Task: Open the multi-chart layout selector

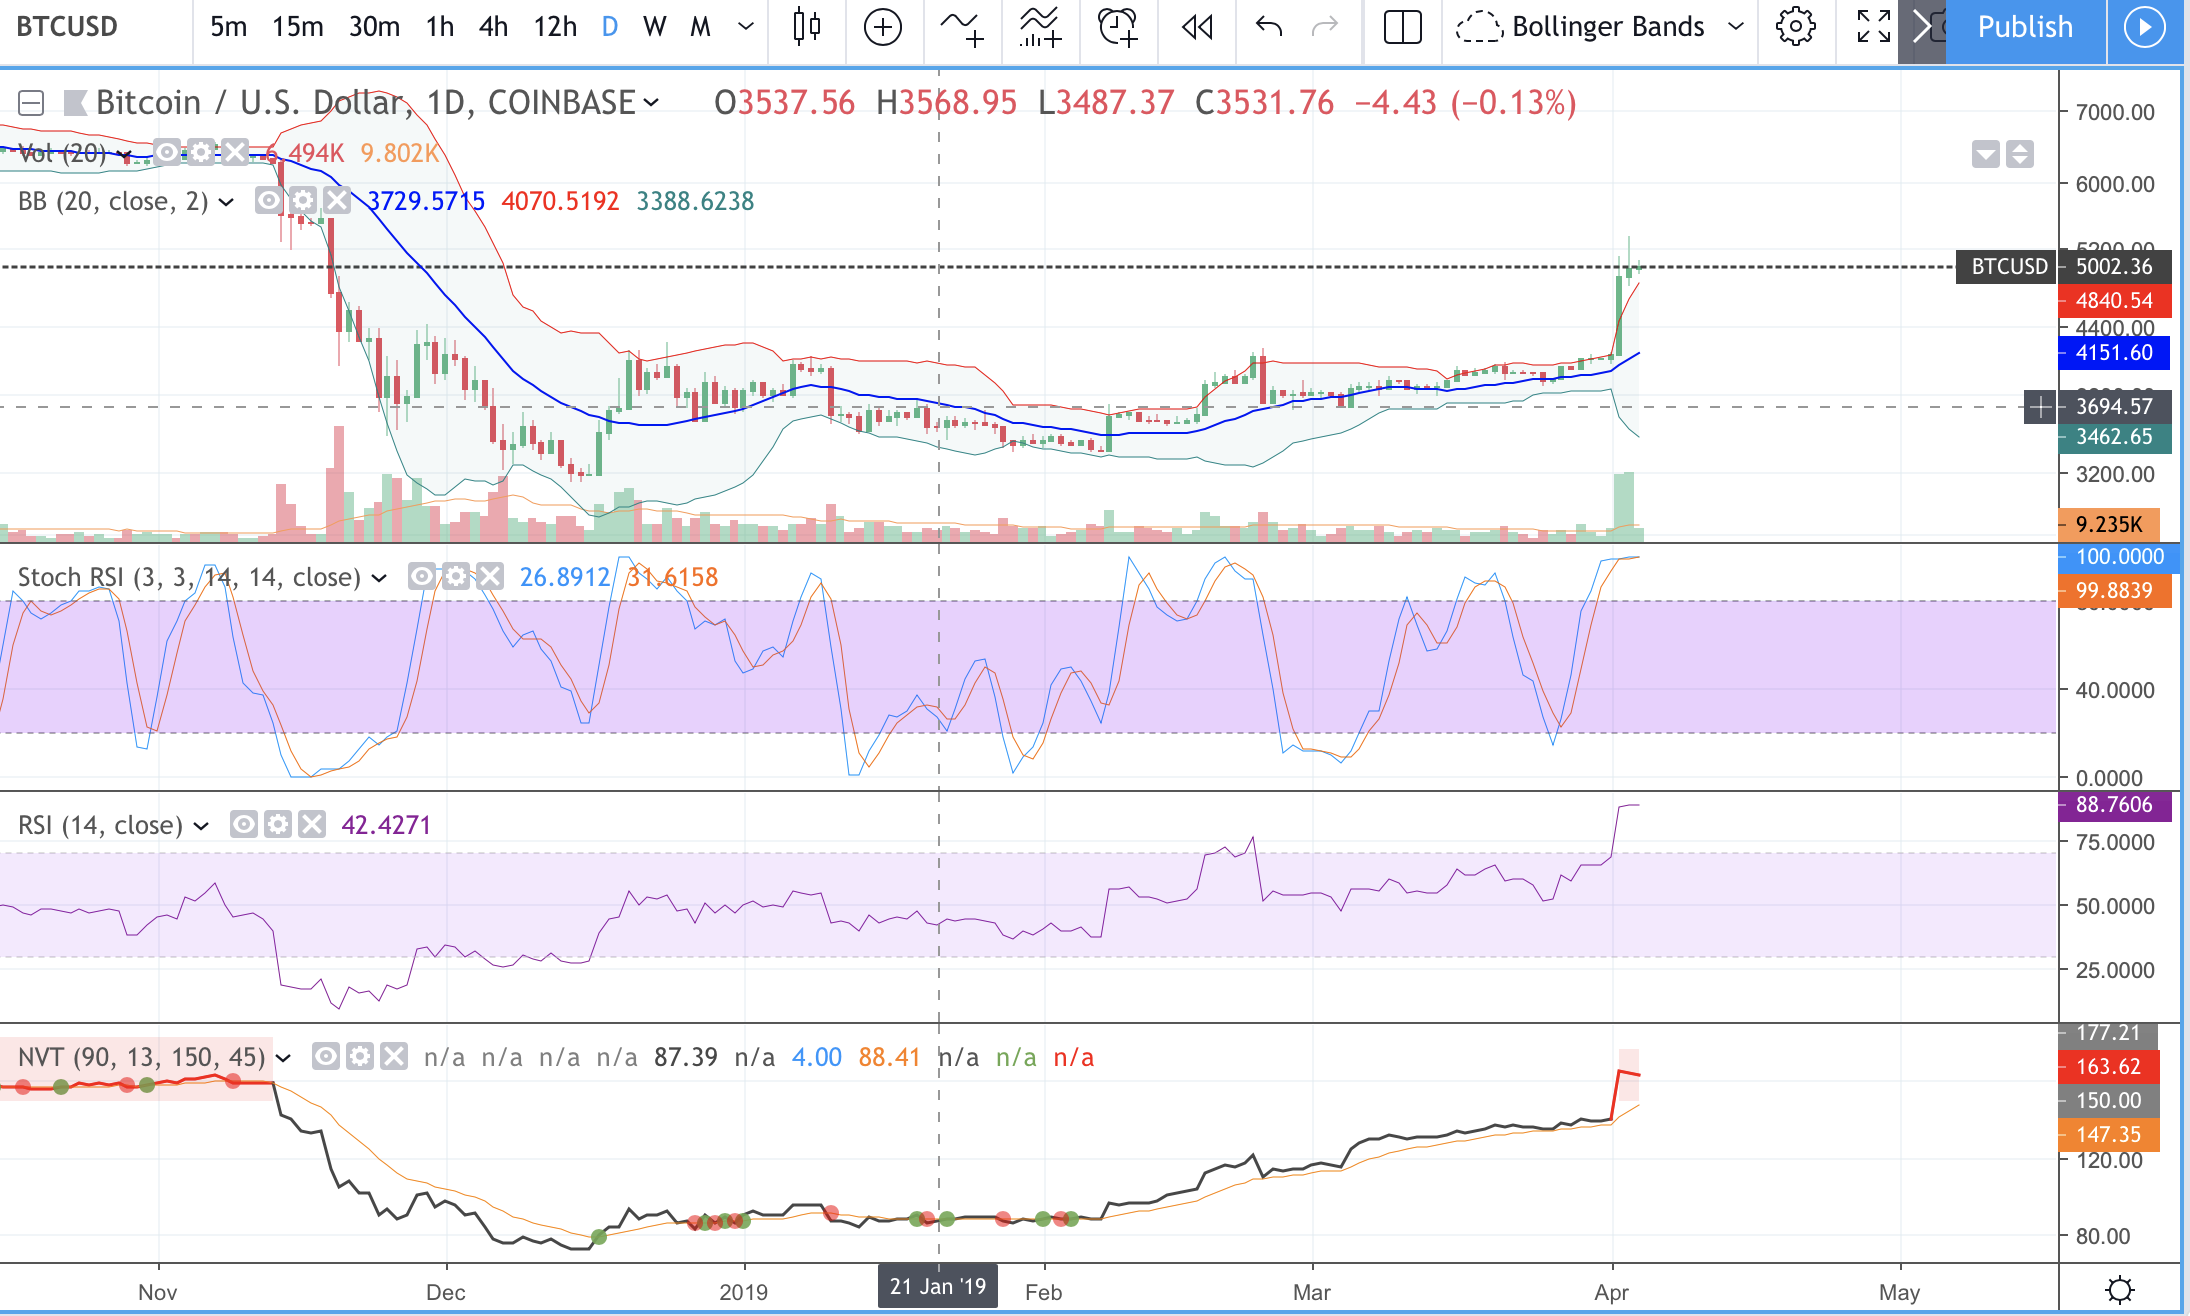Action: pyautogui.click(x=1402, y=27)
